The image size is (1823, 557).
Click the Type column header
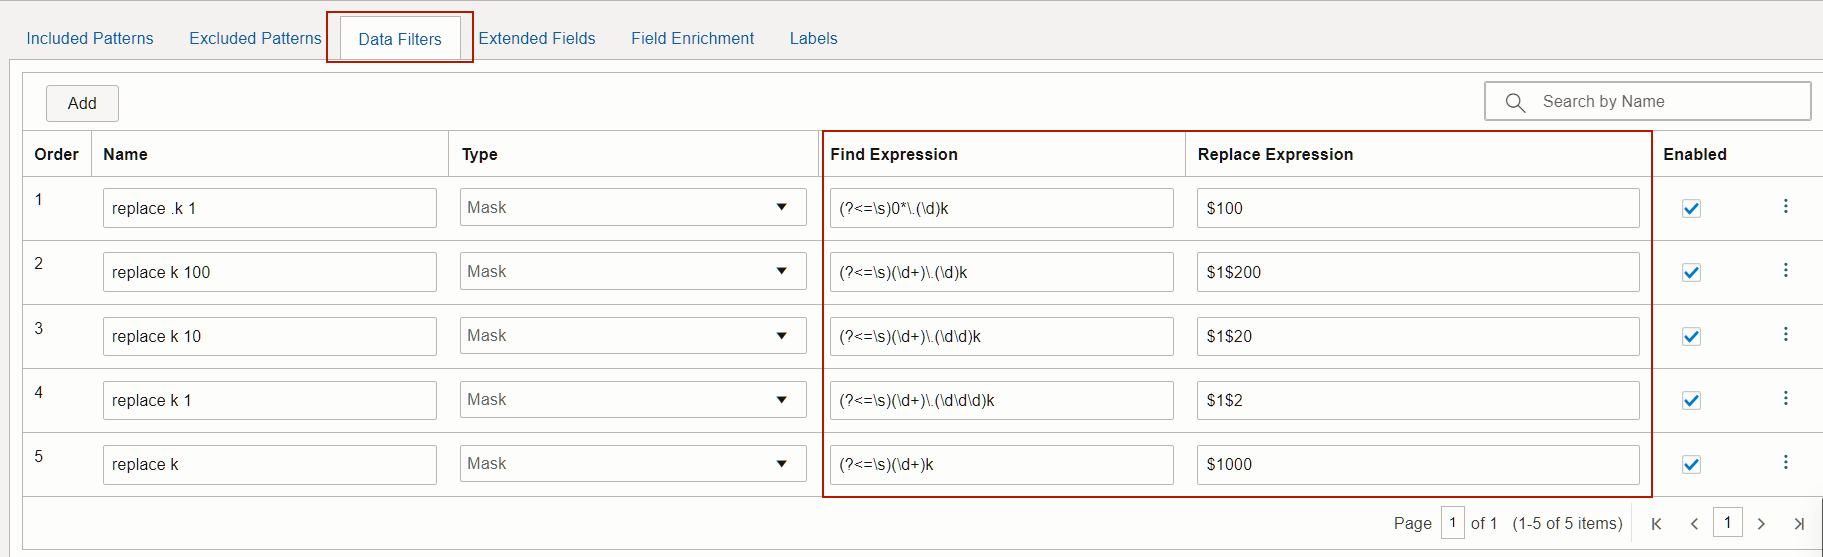[480, 154]
